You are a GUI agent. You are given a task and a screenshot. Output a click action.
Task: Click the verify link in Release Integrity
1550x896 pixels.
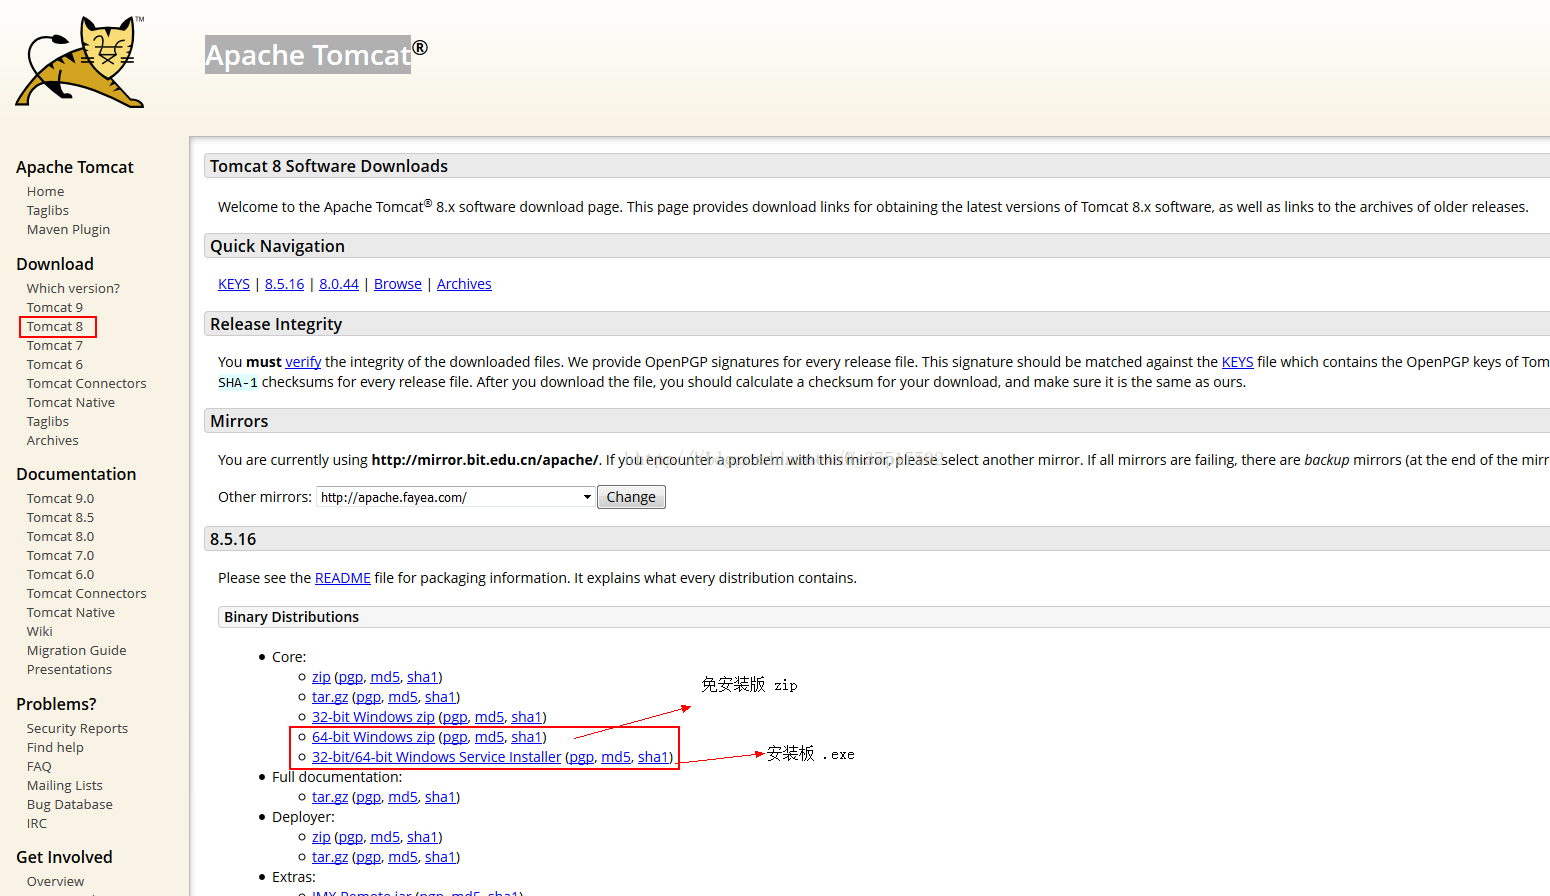coord(303,362)
